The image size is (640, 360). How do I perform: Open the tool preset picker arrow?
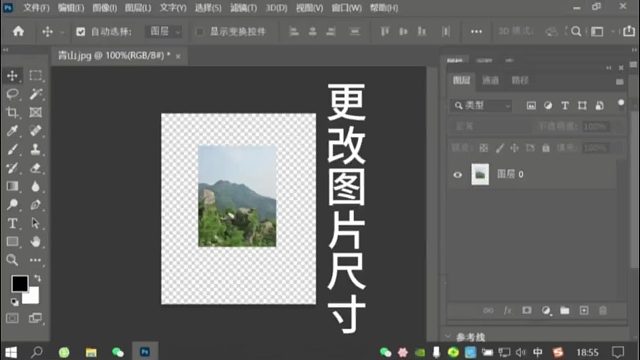tap(62, 32)
